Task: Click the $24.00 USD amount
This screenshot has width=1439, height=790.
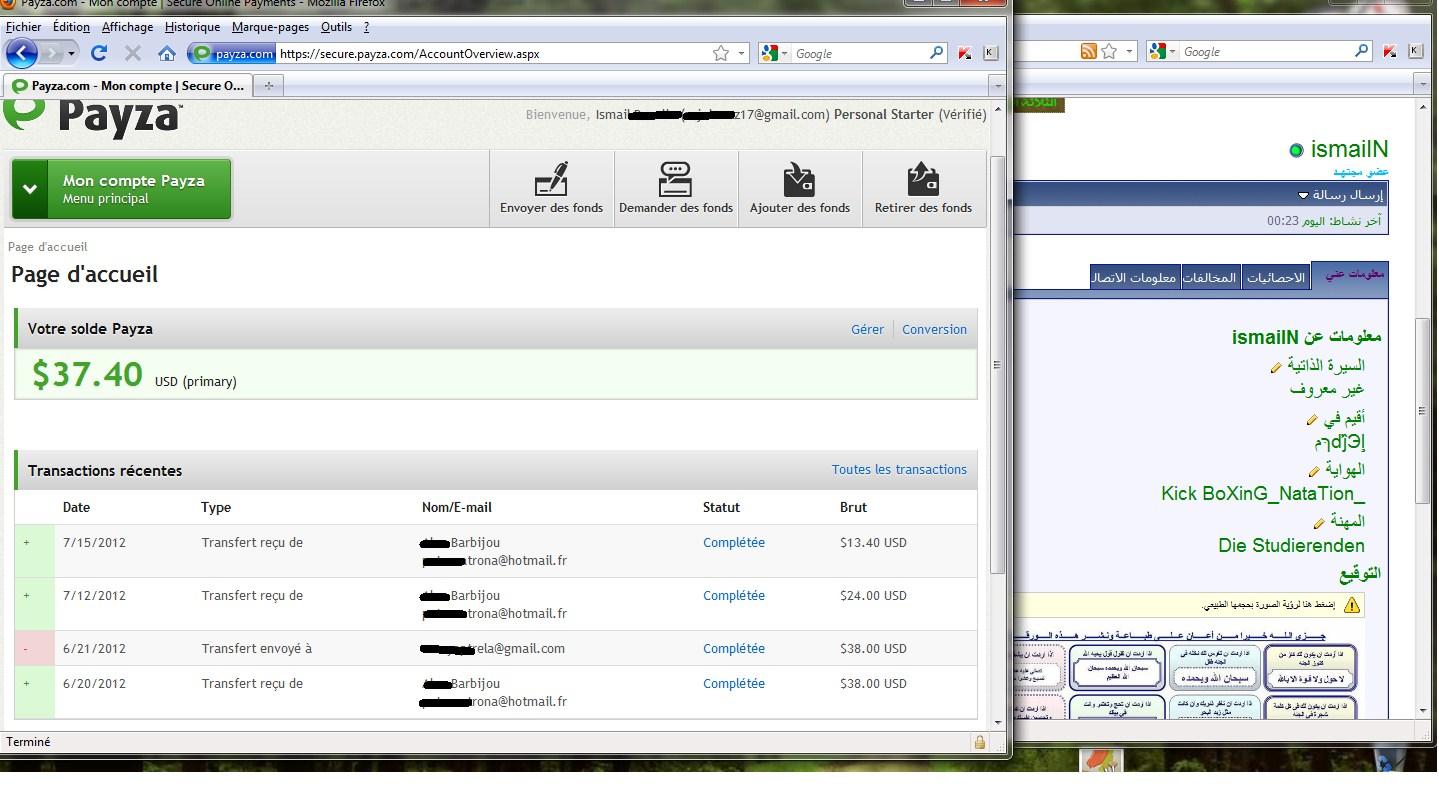Action: pos(873,595)
